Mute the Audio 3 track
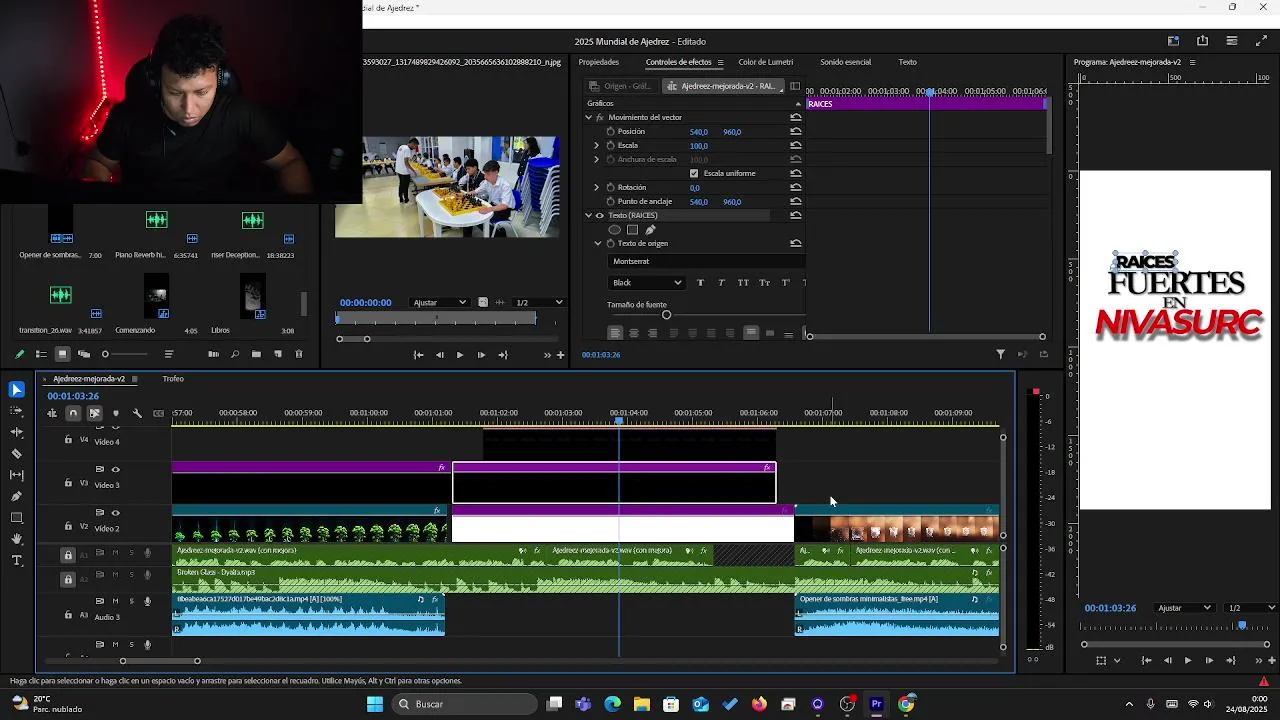 click(x=115, y=601)
